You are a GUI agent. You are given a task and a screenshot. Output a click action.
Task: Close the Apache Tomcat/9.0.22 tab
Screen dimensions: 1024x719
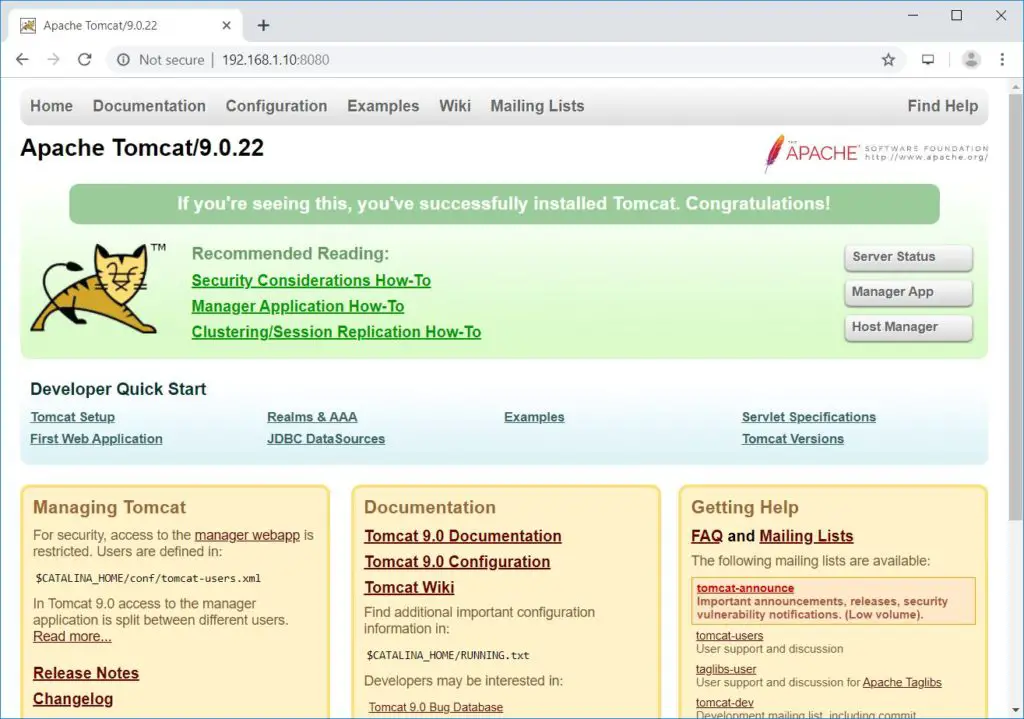(227, 25)
